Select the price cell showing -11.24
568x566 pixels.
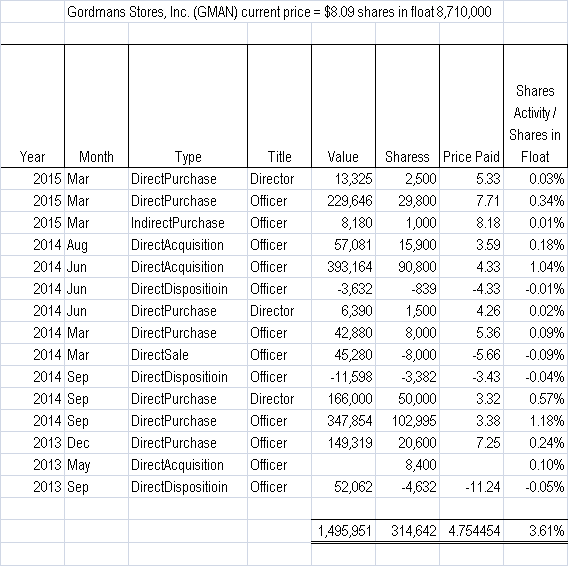(x=471, y=487)
